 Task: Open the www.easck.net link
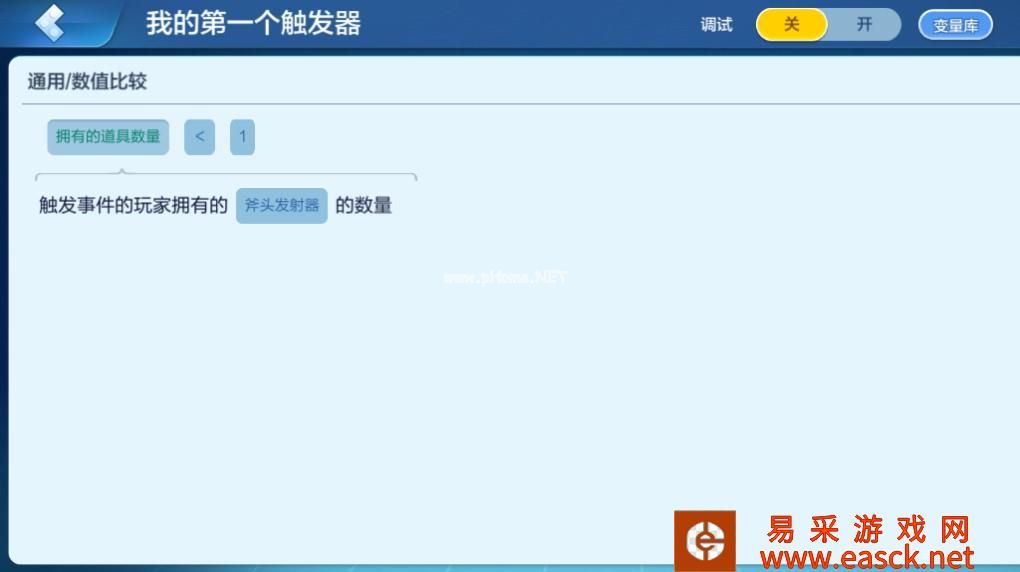pos(866,557)
